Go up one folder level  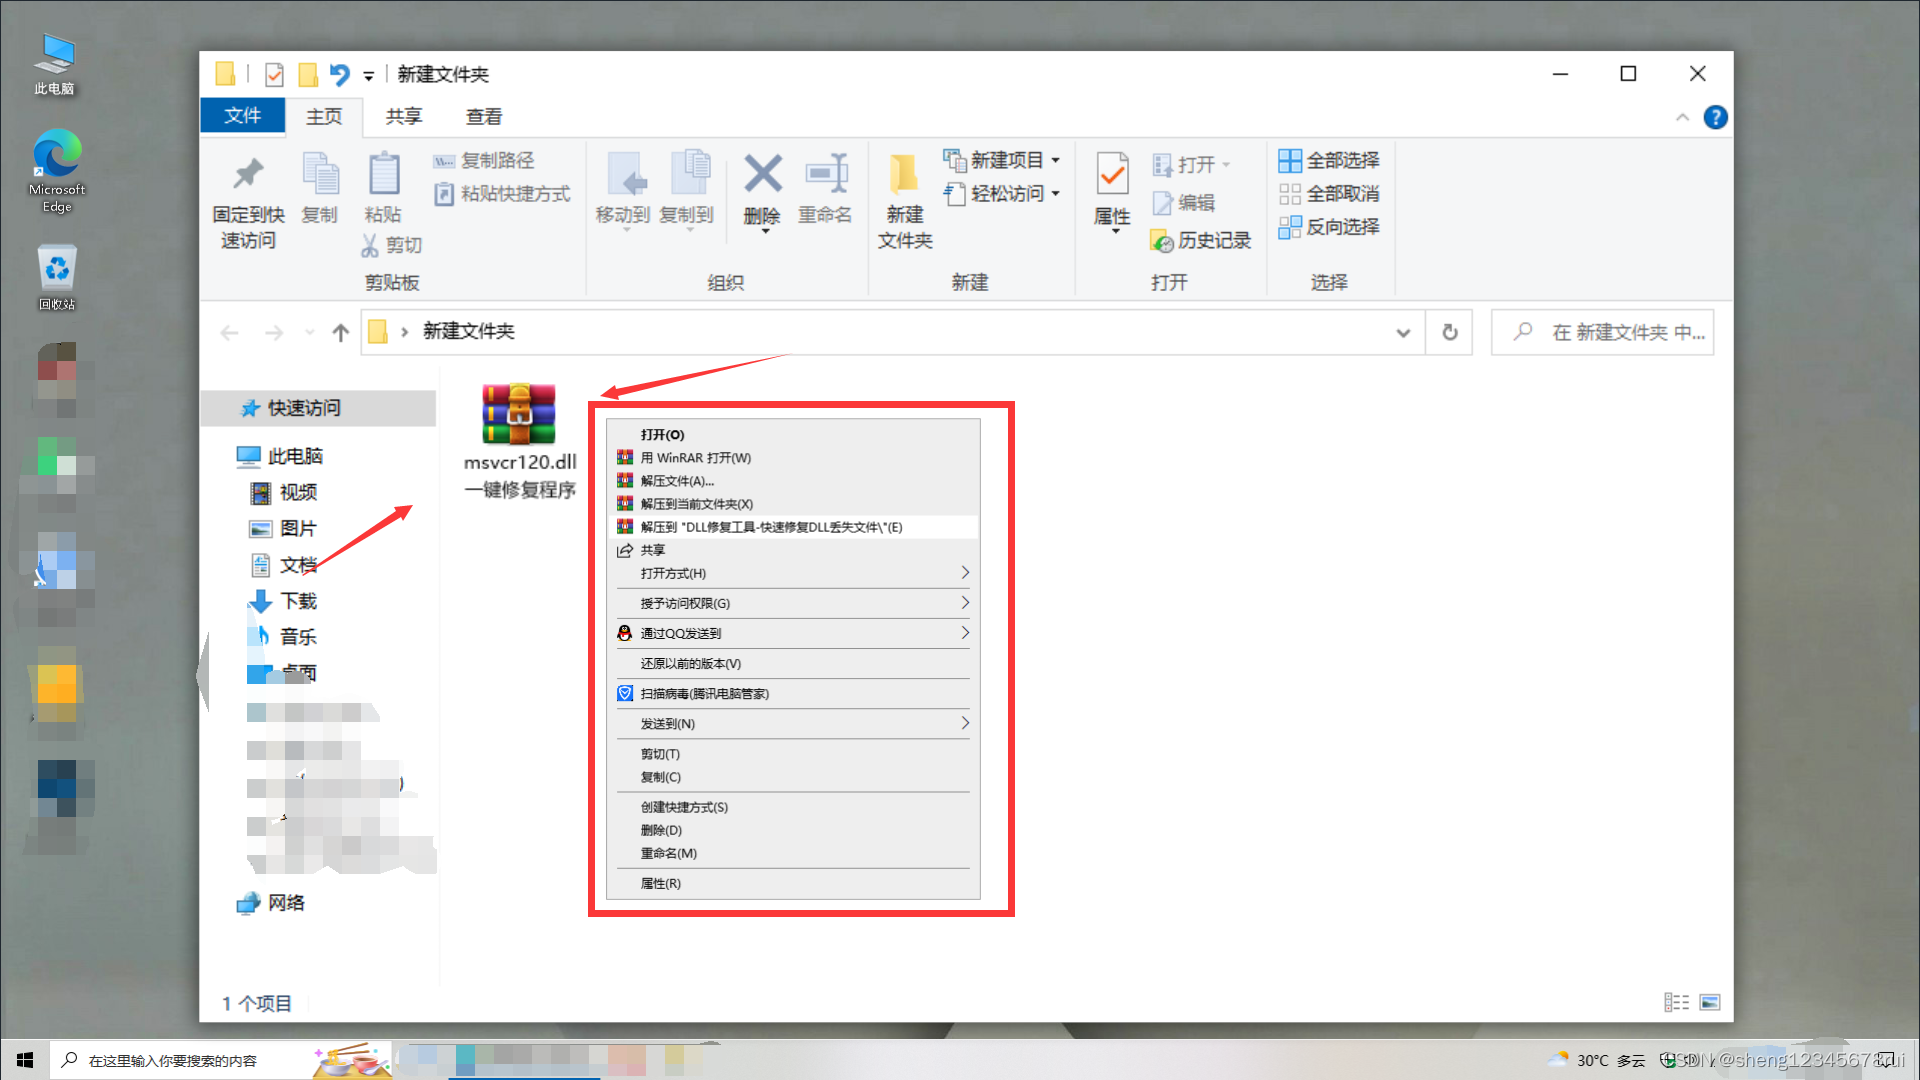[340, 332]
